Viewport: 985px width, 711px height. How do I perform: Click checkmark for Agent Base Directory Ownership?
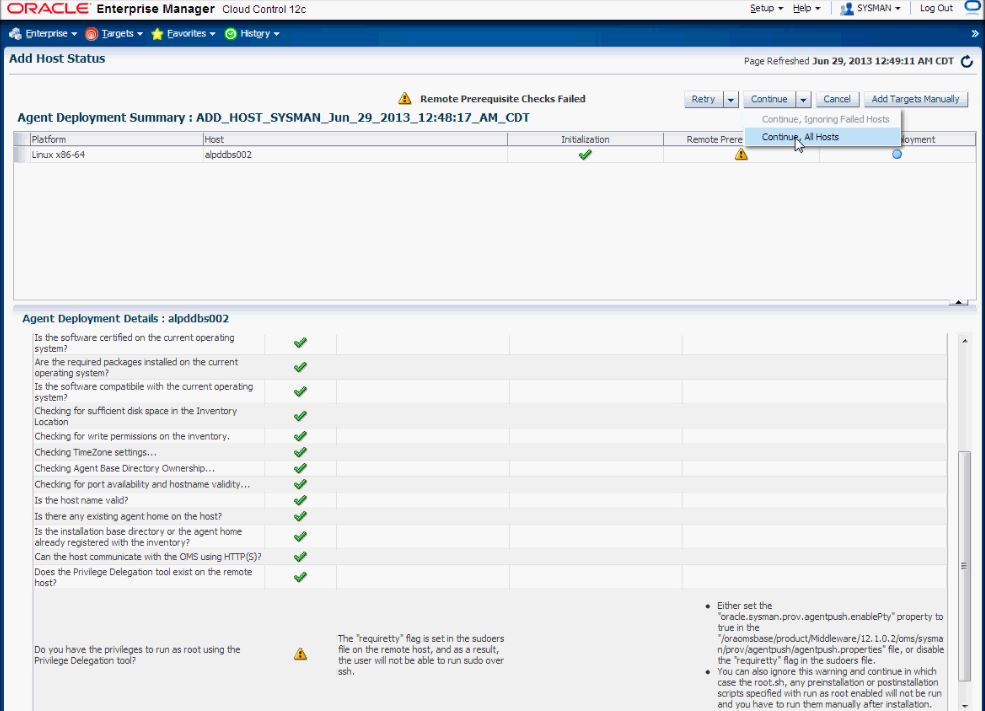[x=300, y=469]
